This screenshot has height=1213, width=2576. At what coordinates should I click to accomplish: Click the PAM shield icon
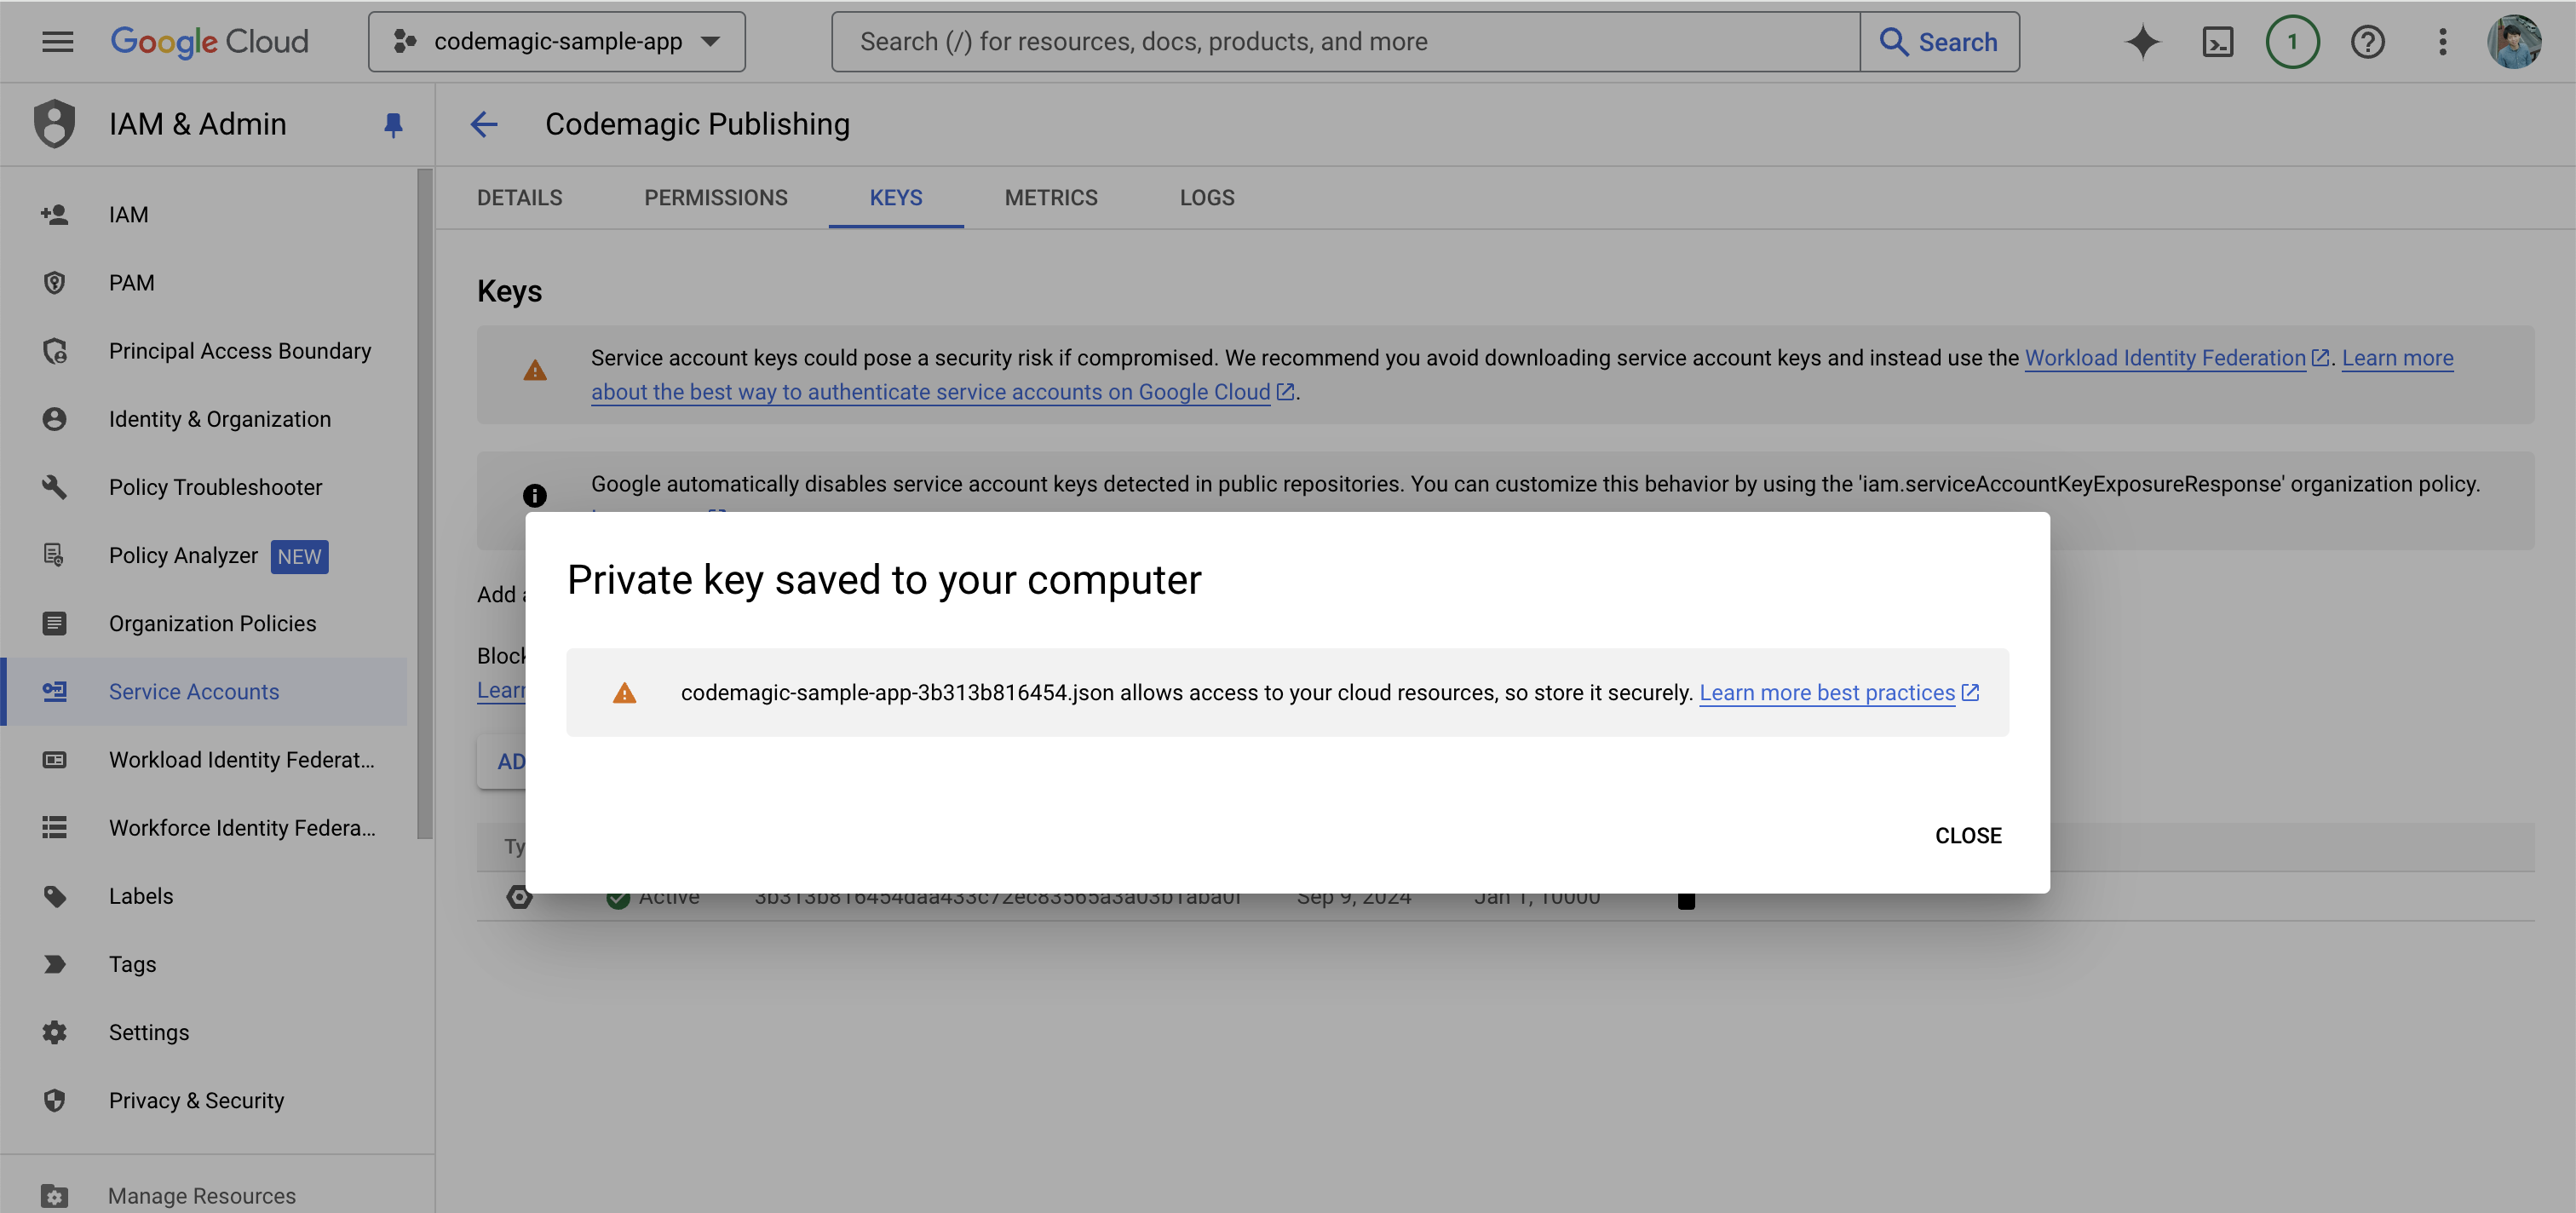click(54, 283)
